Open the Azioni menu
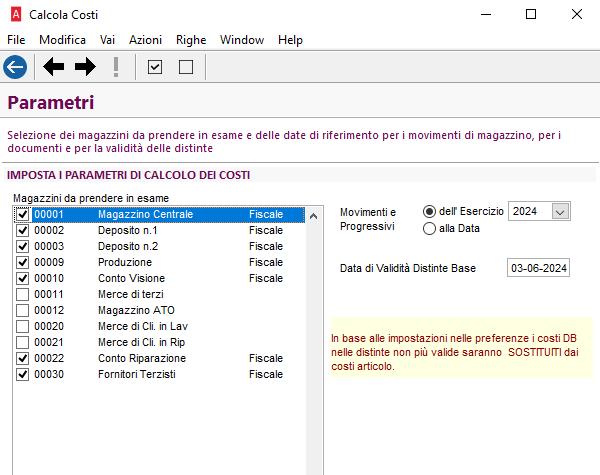This screenshot has width=600, height=475. point(145,40)
